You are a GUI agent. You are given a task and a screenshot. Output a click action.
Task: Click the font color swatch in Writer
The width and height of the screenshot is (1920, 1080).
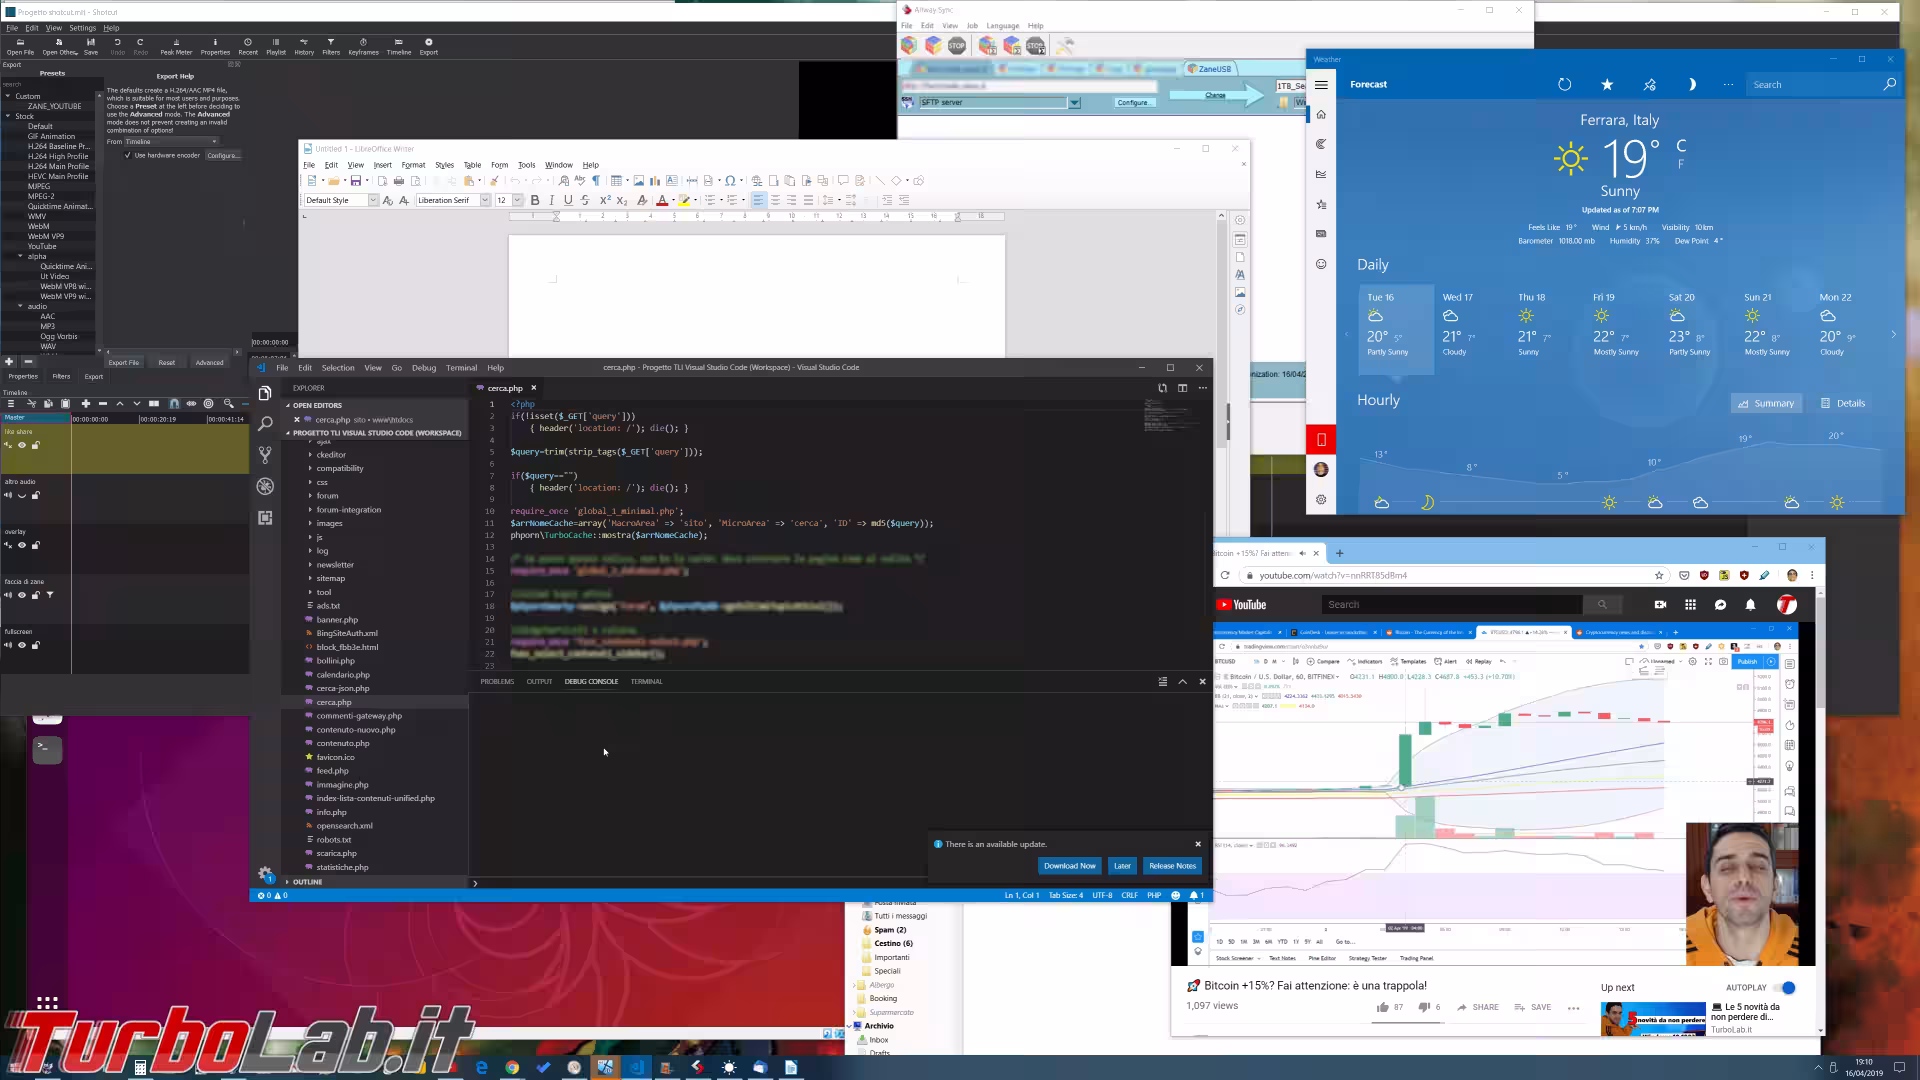click(x=661, y=200)
